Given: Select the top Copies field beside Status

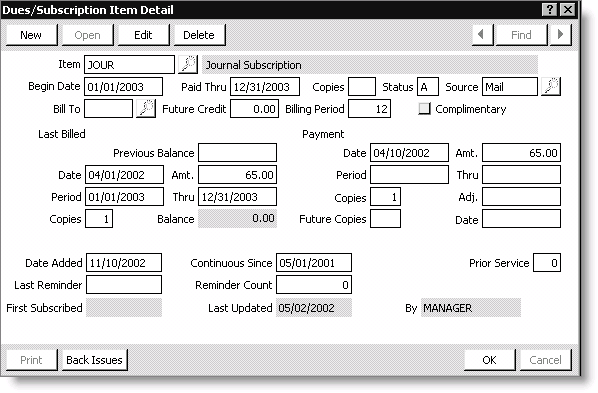Looking at the screenshot, I should click(362, 87).
